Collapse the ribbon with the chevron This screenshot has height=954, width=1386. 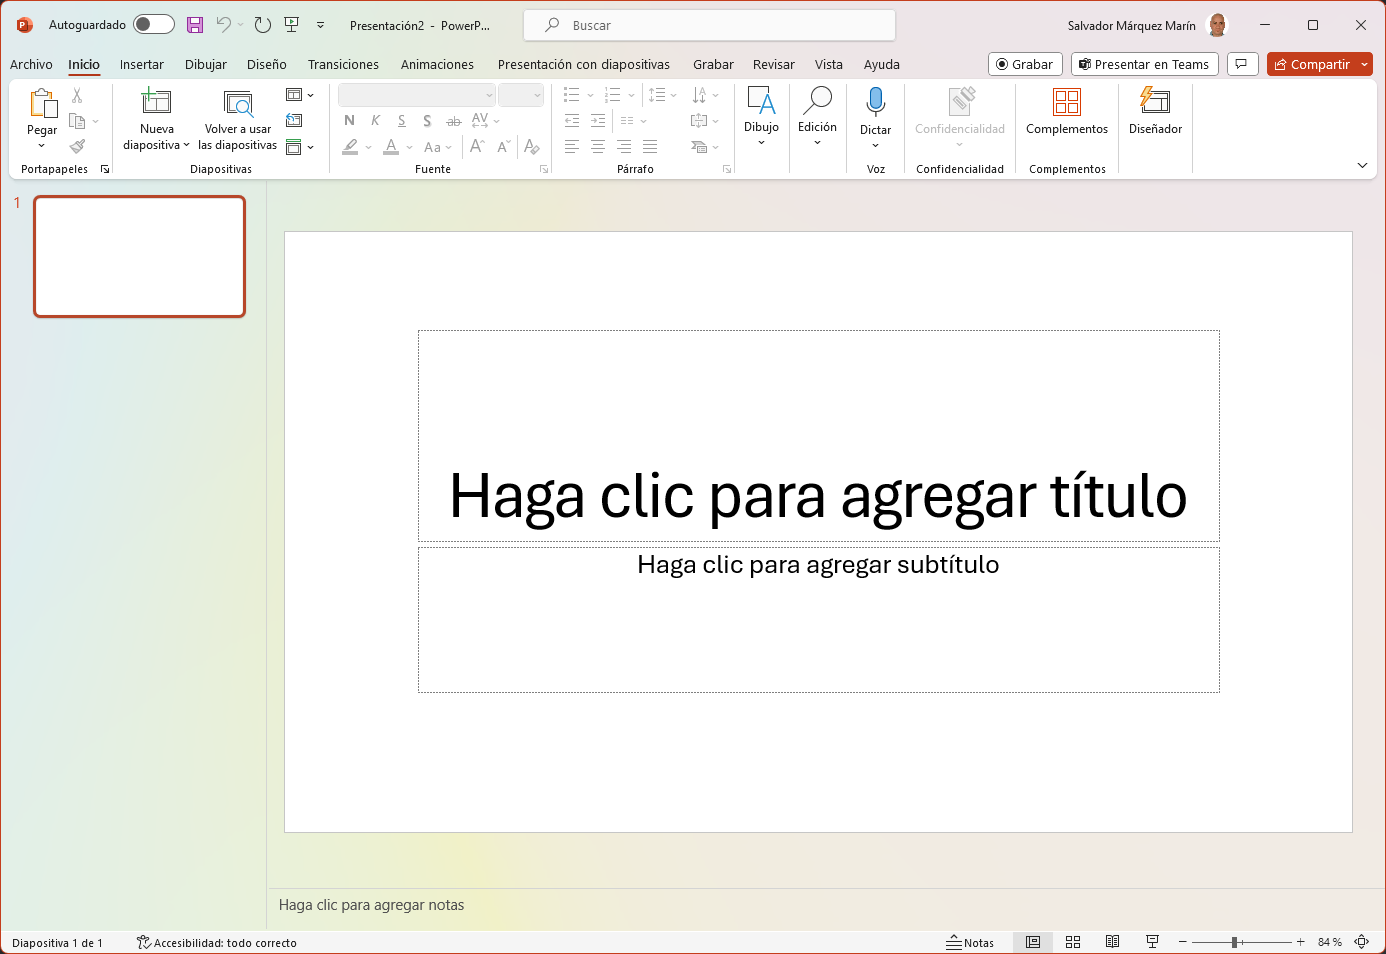pyautogui.click(x=1362, y=165)
